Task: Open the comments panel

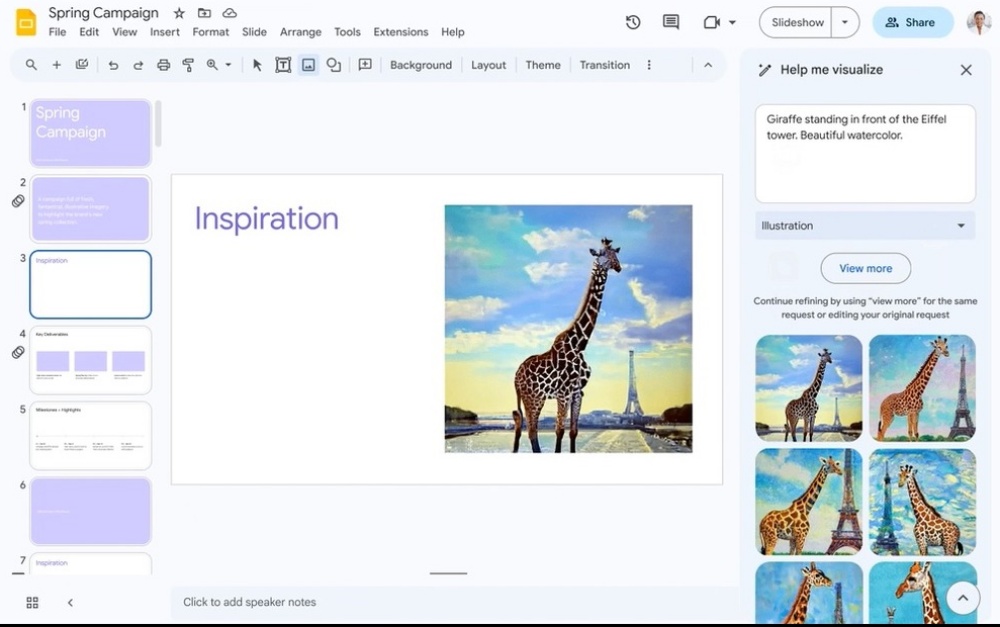Action: point(670,21)
